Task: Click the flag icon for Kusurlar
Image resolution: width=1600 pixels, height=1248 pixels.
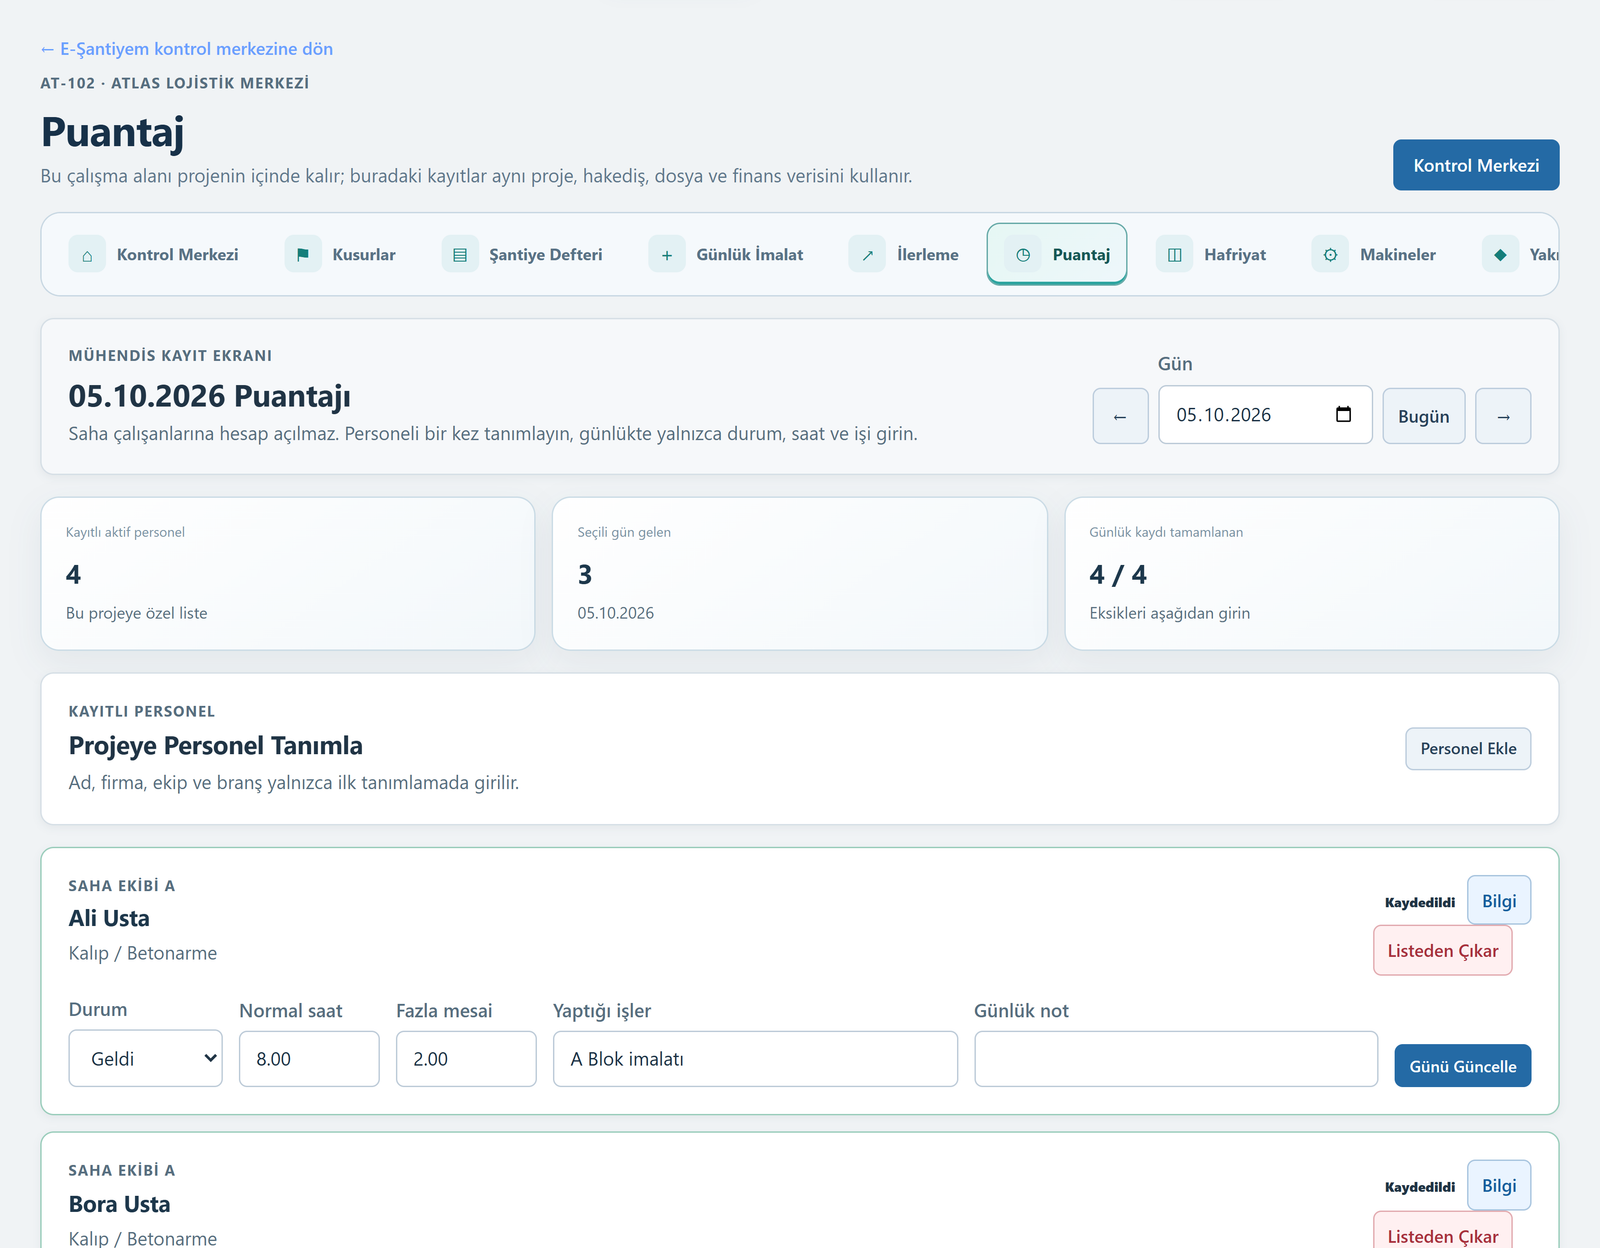Action: (303, 254)
